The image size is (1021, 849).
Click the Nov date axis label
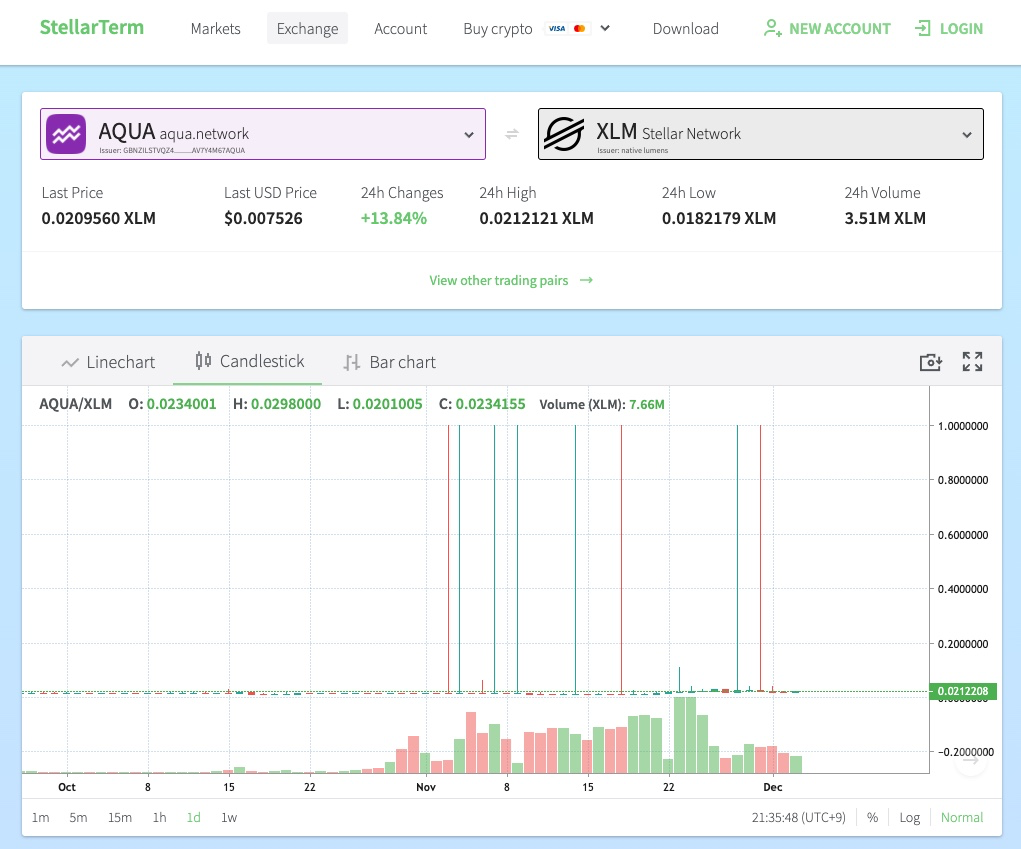coord(426,787)
